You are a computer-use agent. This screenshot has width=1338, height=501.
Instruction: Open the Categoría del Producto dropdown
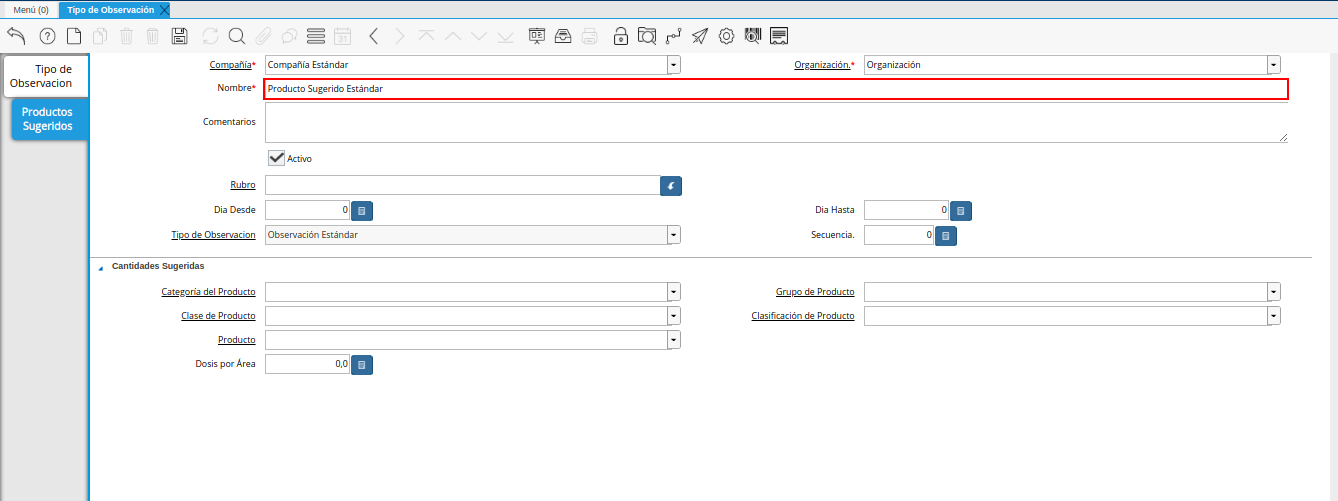click(674, 292)
